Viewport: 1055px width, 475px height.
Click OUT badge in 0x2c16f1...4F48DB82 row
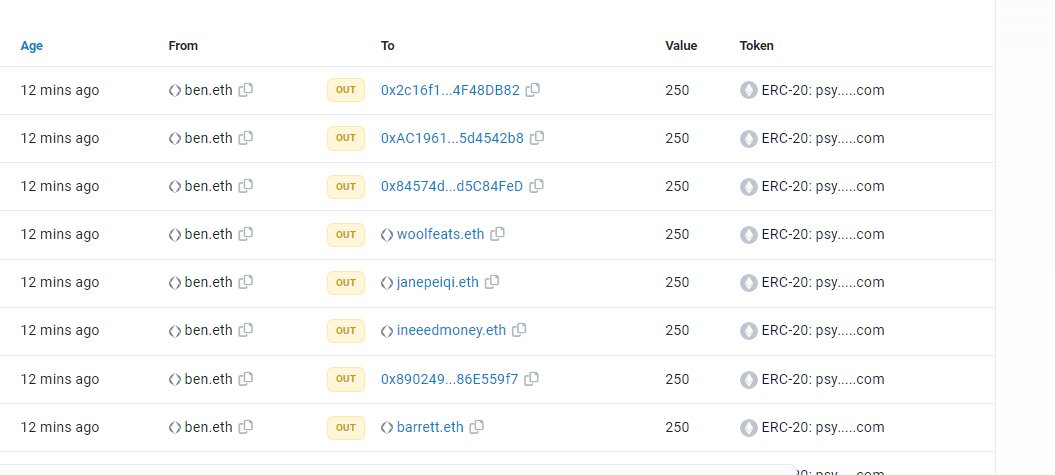[346, 90]
